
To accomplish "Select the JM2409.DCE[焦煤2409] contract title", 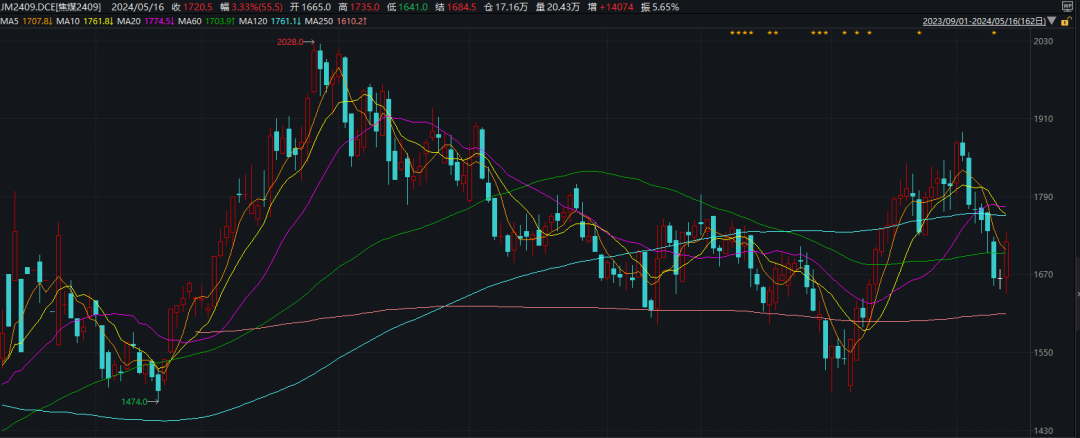I will (x=51, y=8).
